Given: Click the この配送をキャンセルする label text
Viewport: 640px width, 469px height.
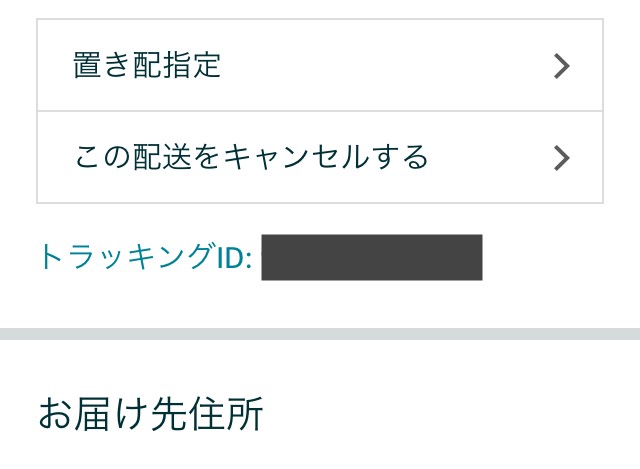Looking at the screenshot, I should (x=251, y=157).
